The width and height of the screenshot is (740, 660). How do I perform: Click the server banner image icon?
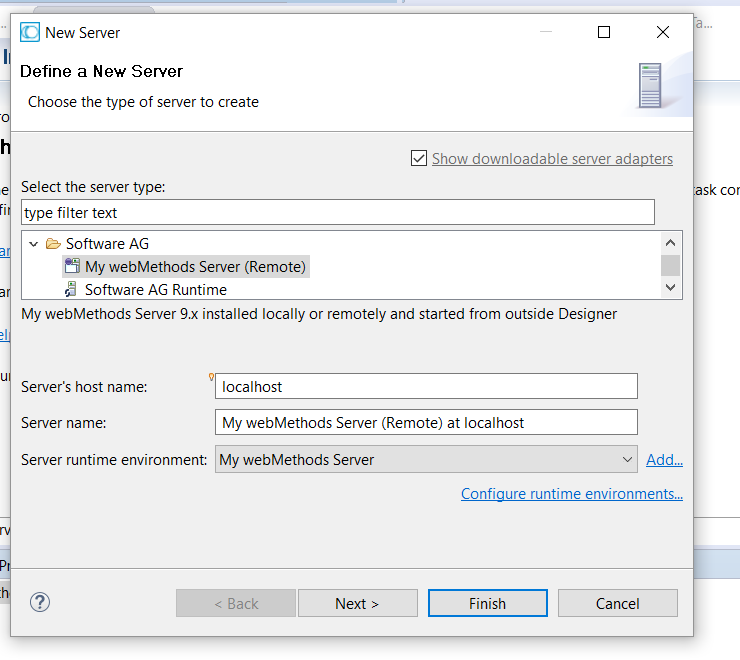[x=650, y=86]
